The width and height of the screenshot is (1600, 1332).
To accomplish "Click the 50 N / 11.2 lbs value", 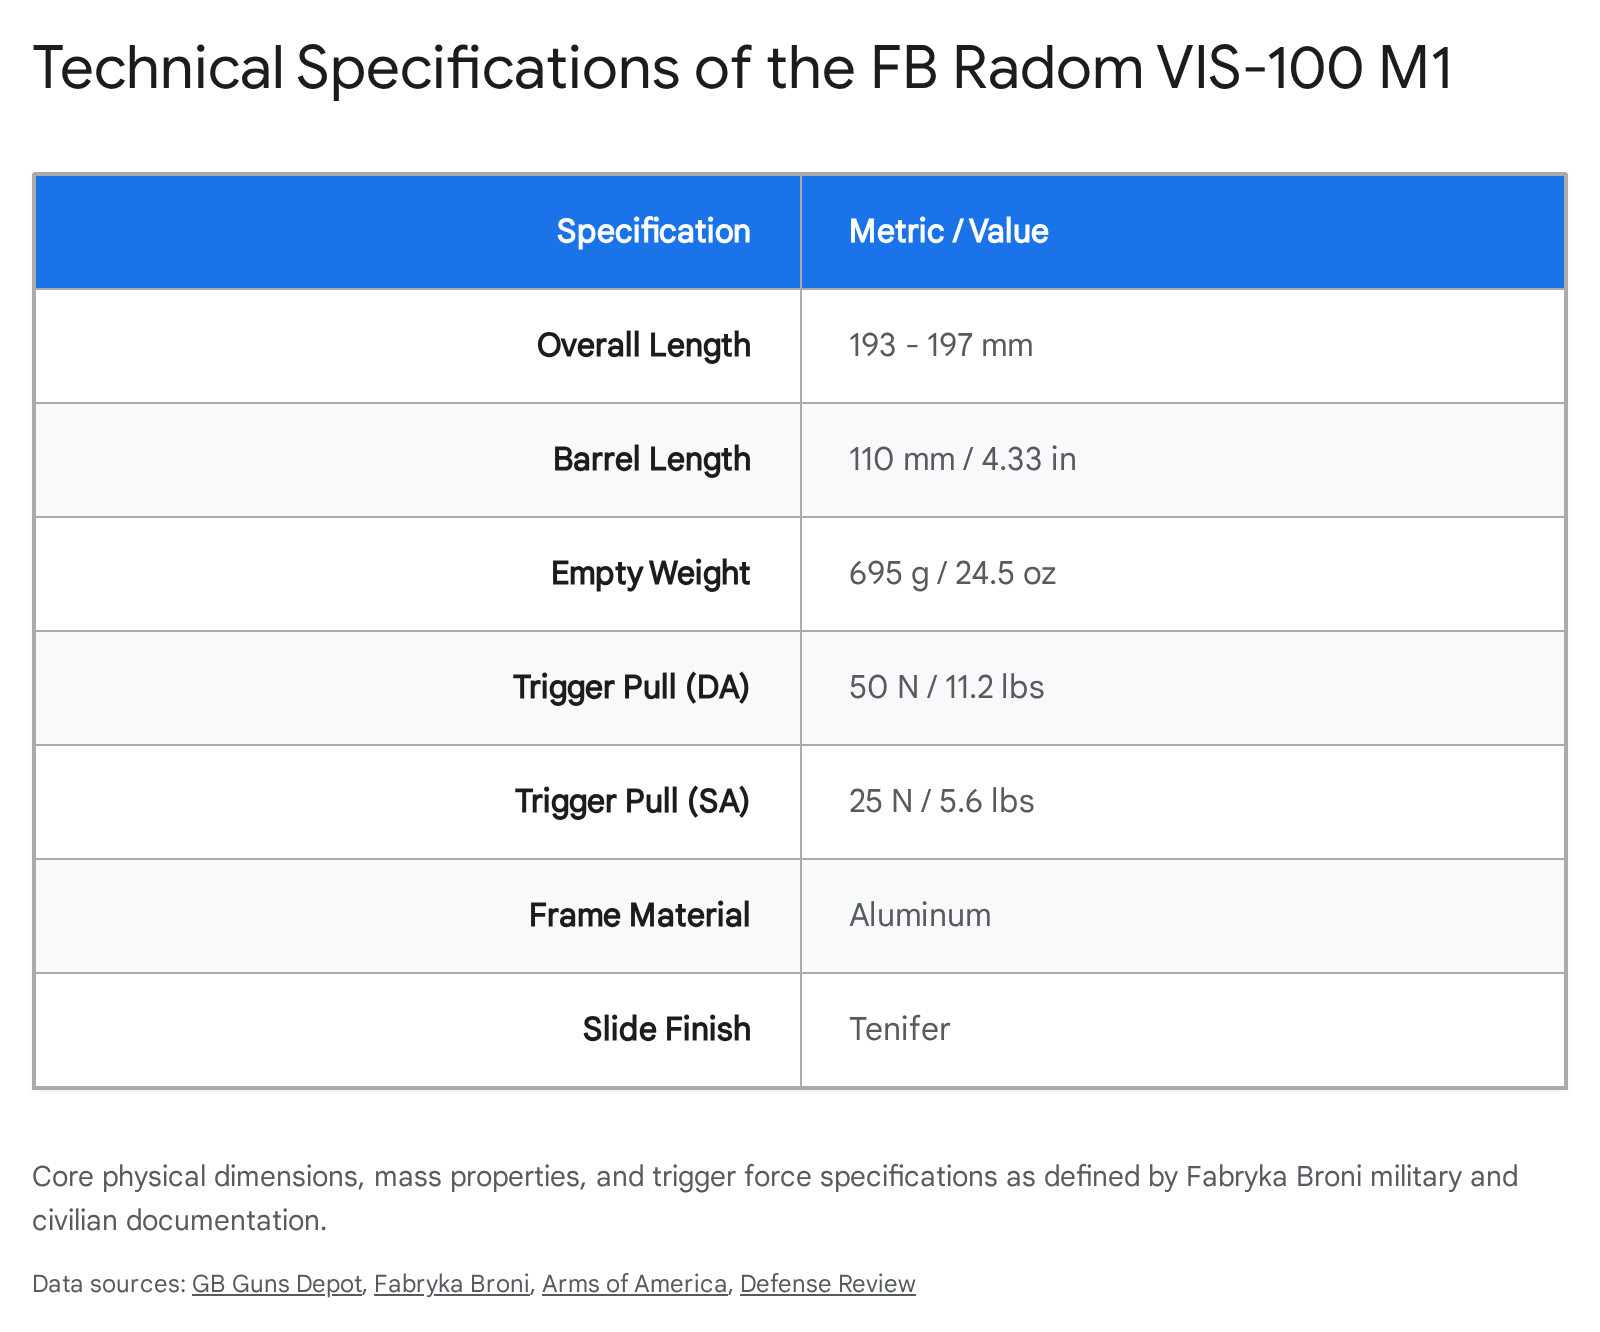I will pyautogui.click(x=946, y=688).
